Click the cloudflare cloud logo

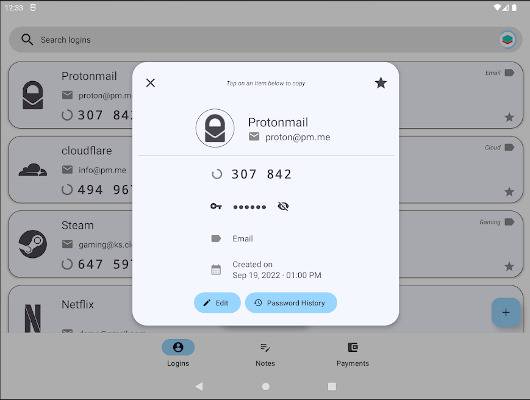tap(33, 170)
